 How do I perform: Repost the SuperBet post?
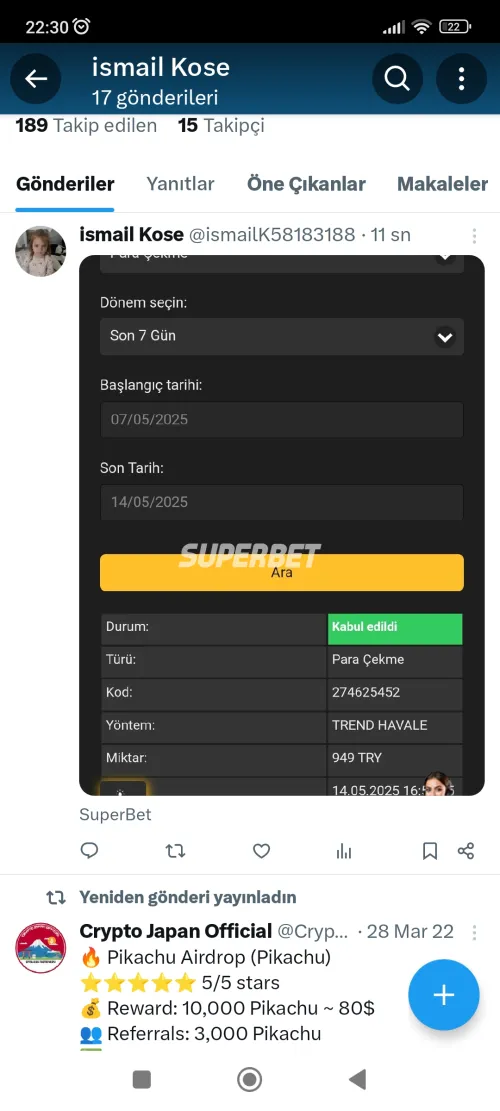(176, 850)
